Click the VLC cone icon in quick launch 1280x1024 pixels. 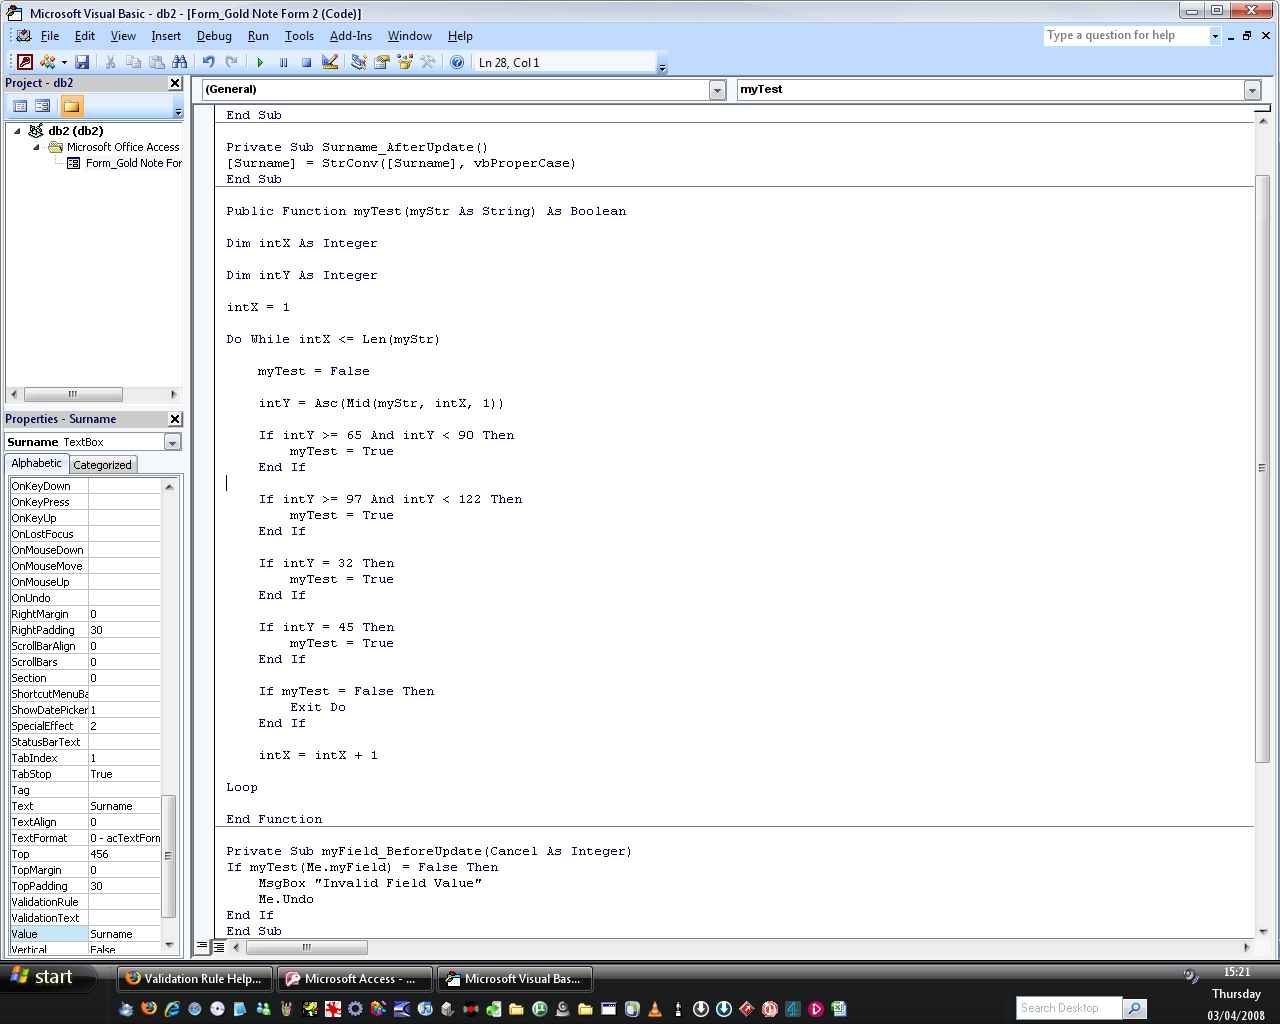pos(654,1009)
